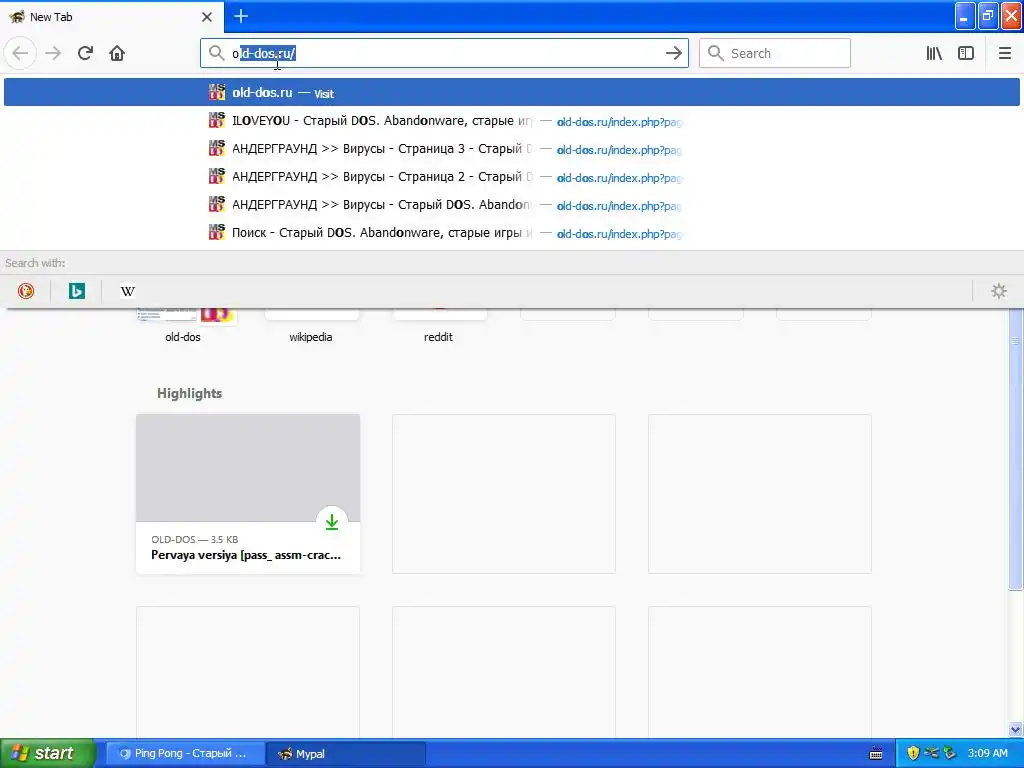Click the Search box field

[775, 53]
